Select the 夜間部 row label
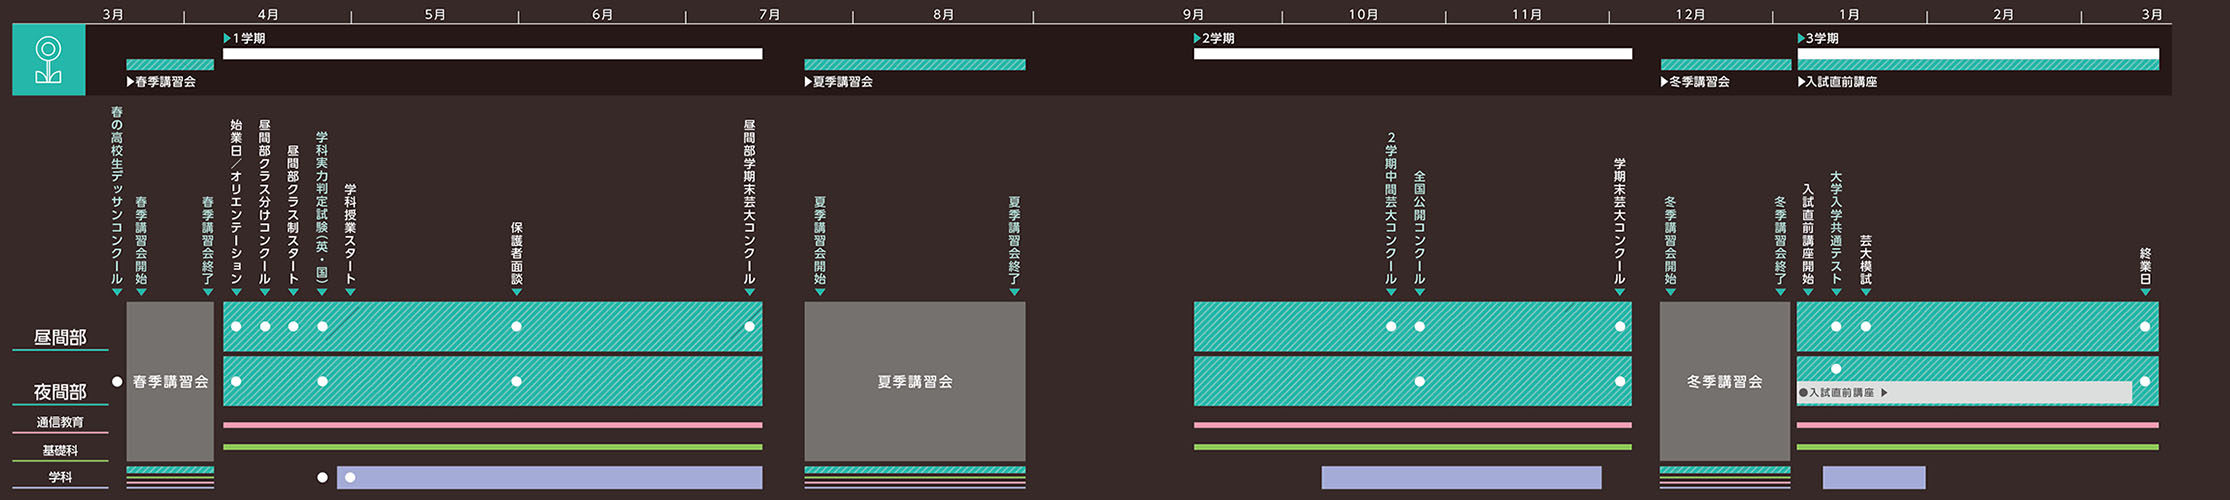 click(x=60, y=391)
